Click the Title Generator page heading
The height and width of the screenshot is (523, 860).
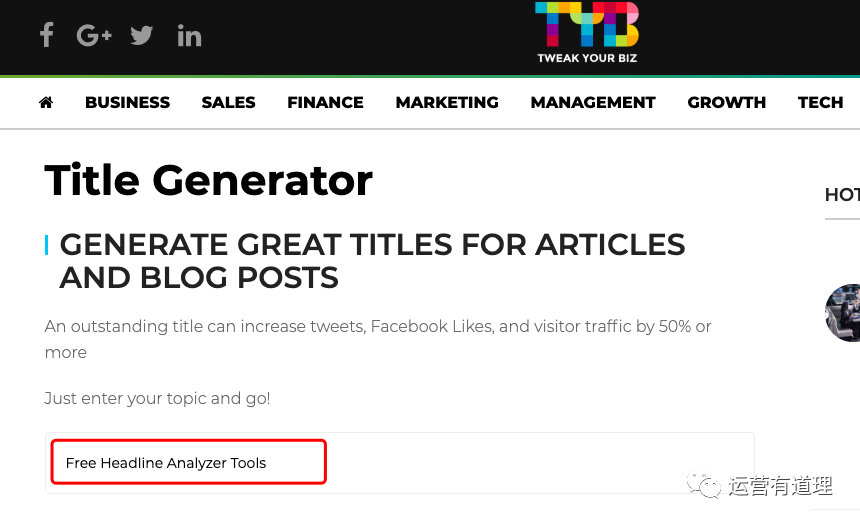tap(208, 180)
